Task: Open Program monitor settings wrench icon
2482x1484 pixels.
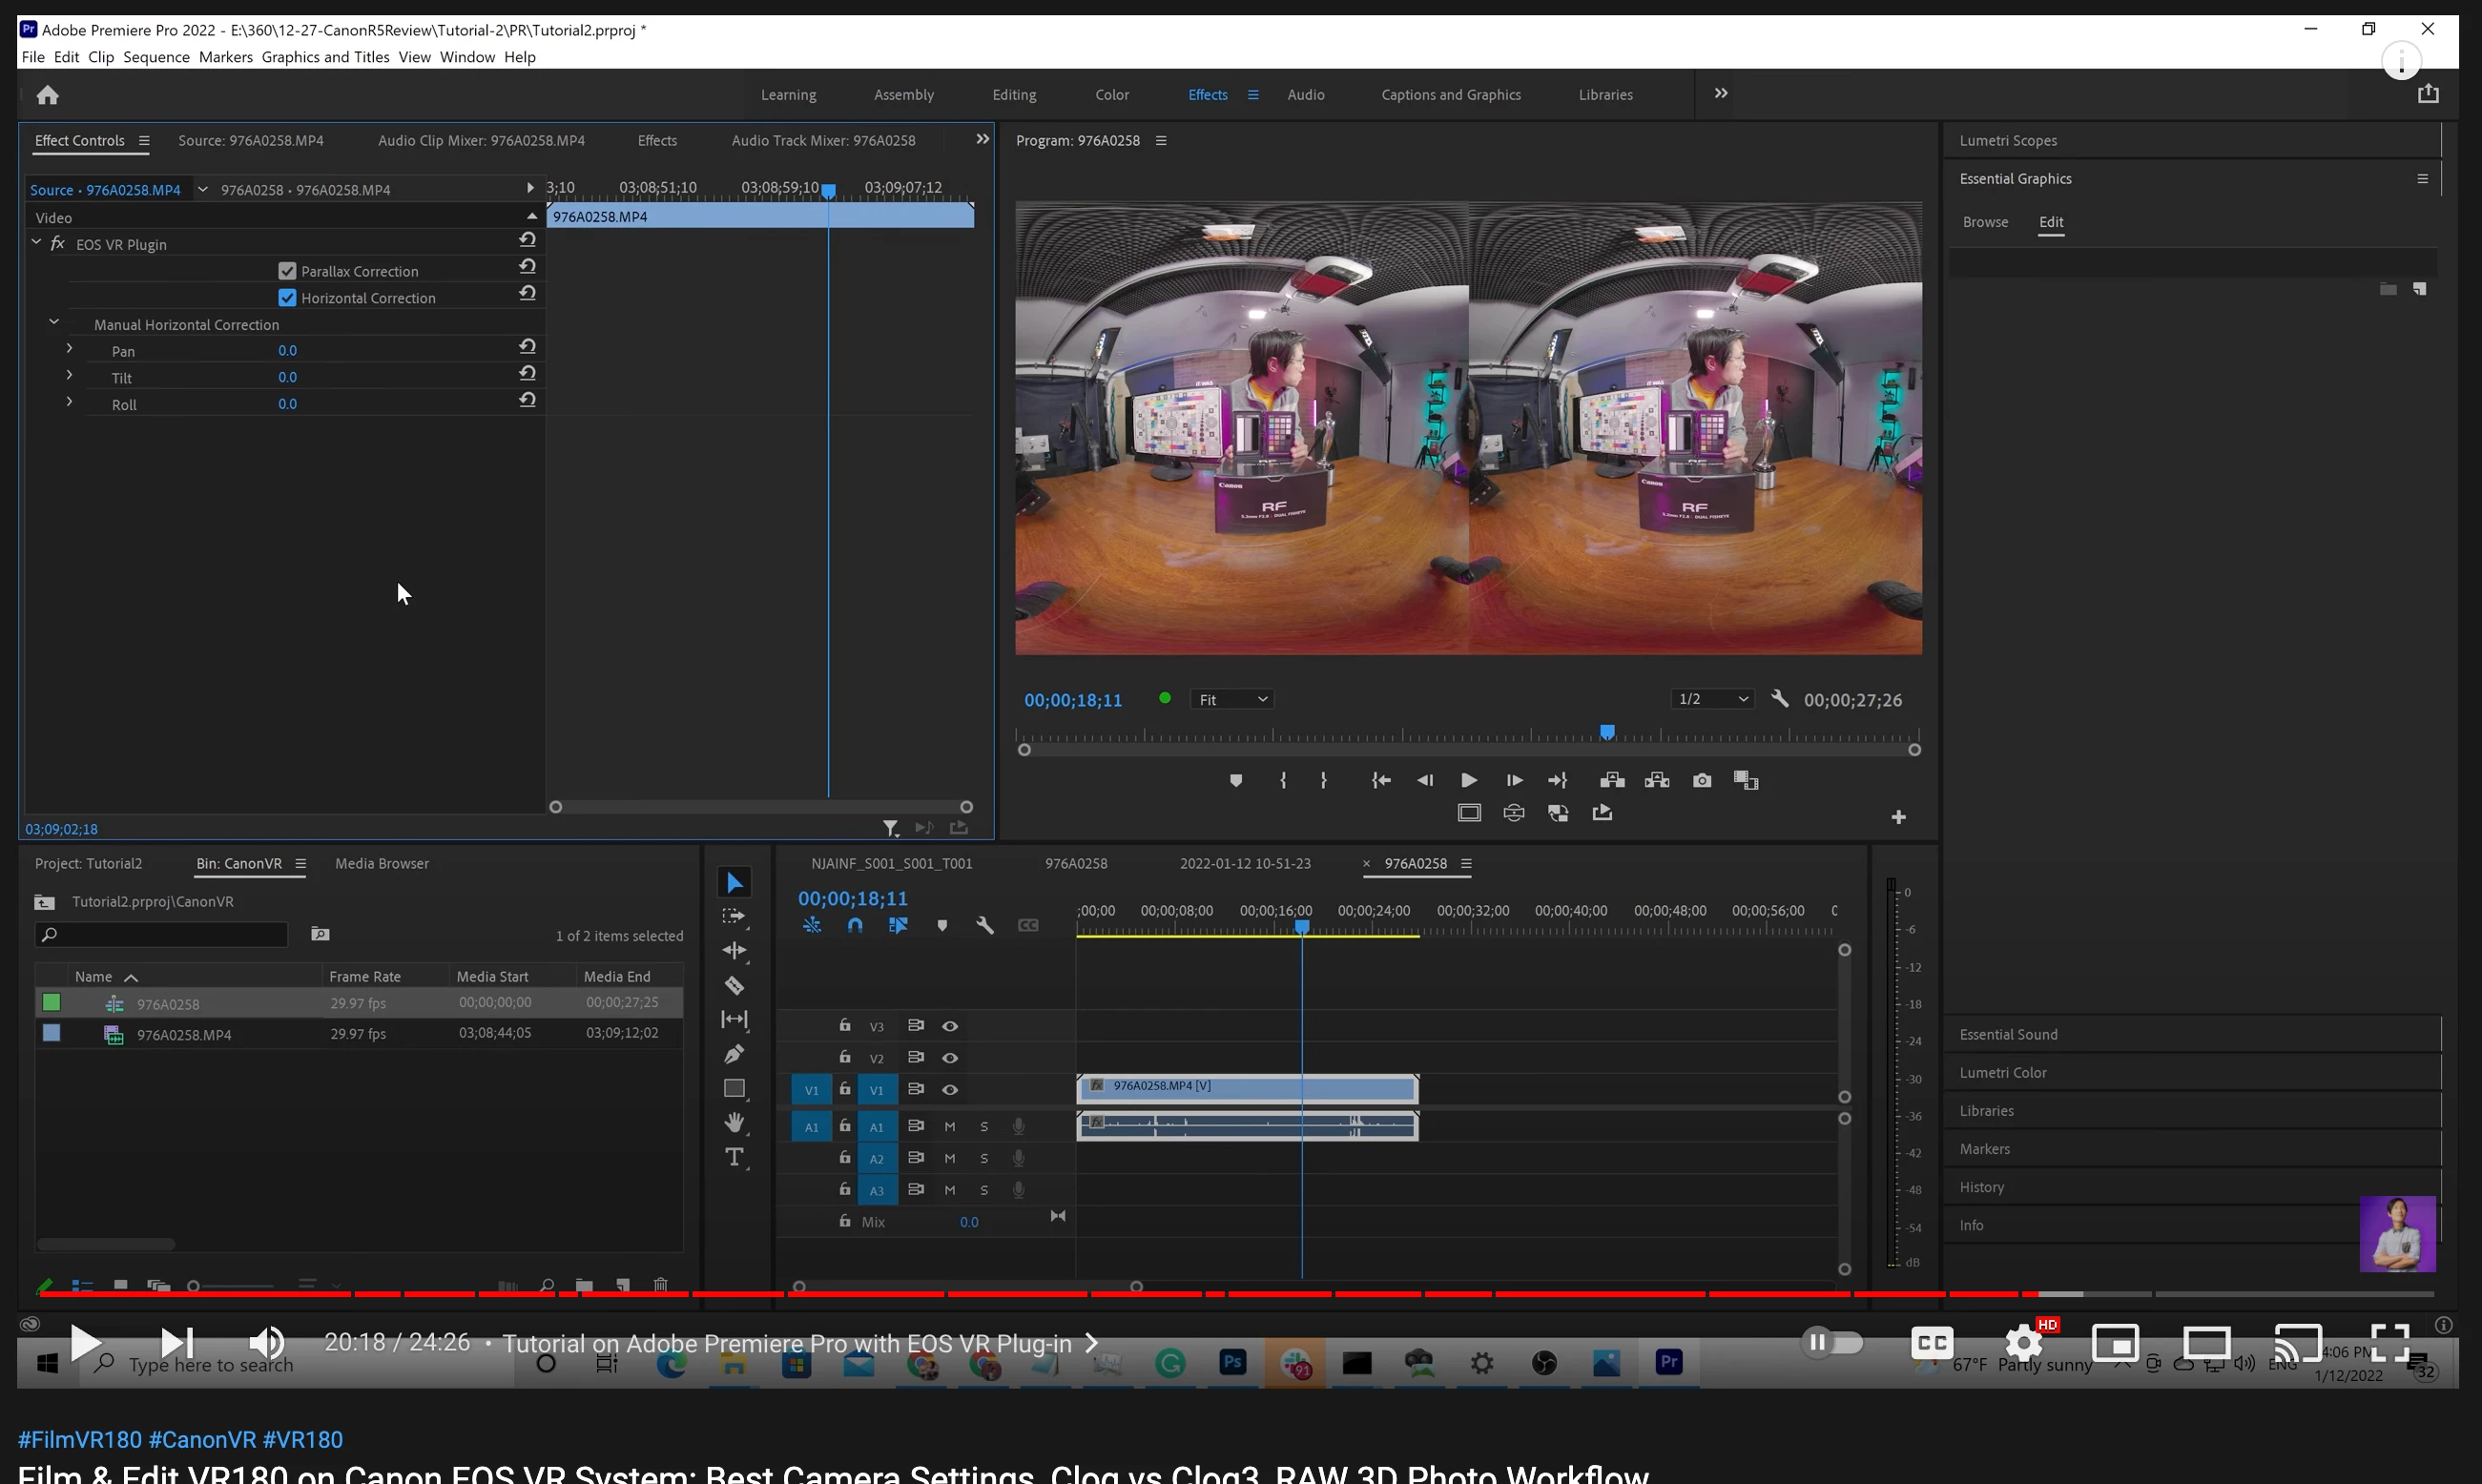Action: [1779, 699]
